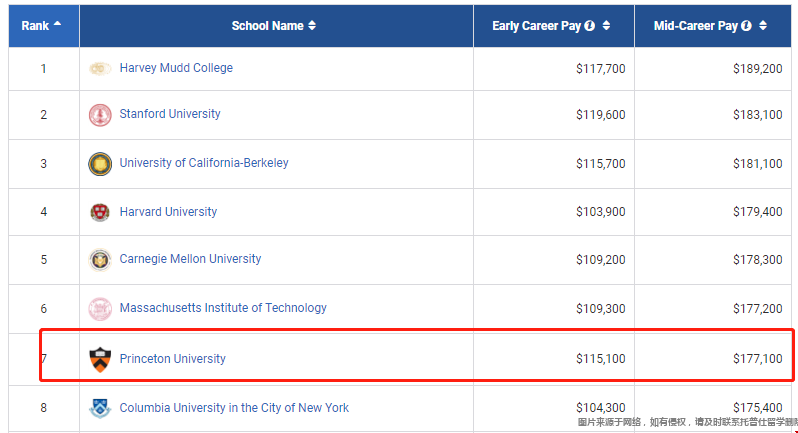Open the Stanford University link
Viewport: 798px width, 433px height.
pos(170,114)
